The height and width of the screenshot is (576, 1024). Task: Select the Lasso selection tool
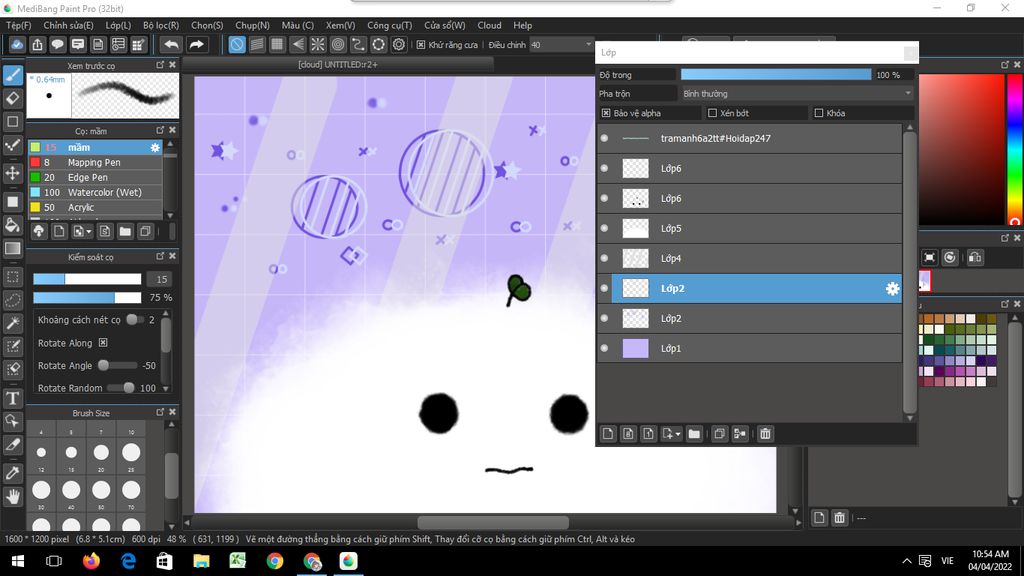[12, 300]
